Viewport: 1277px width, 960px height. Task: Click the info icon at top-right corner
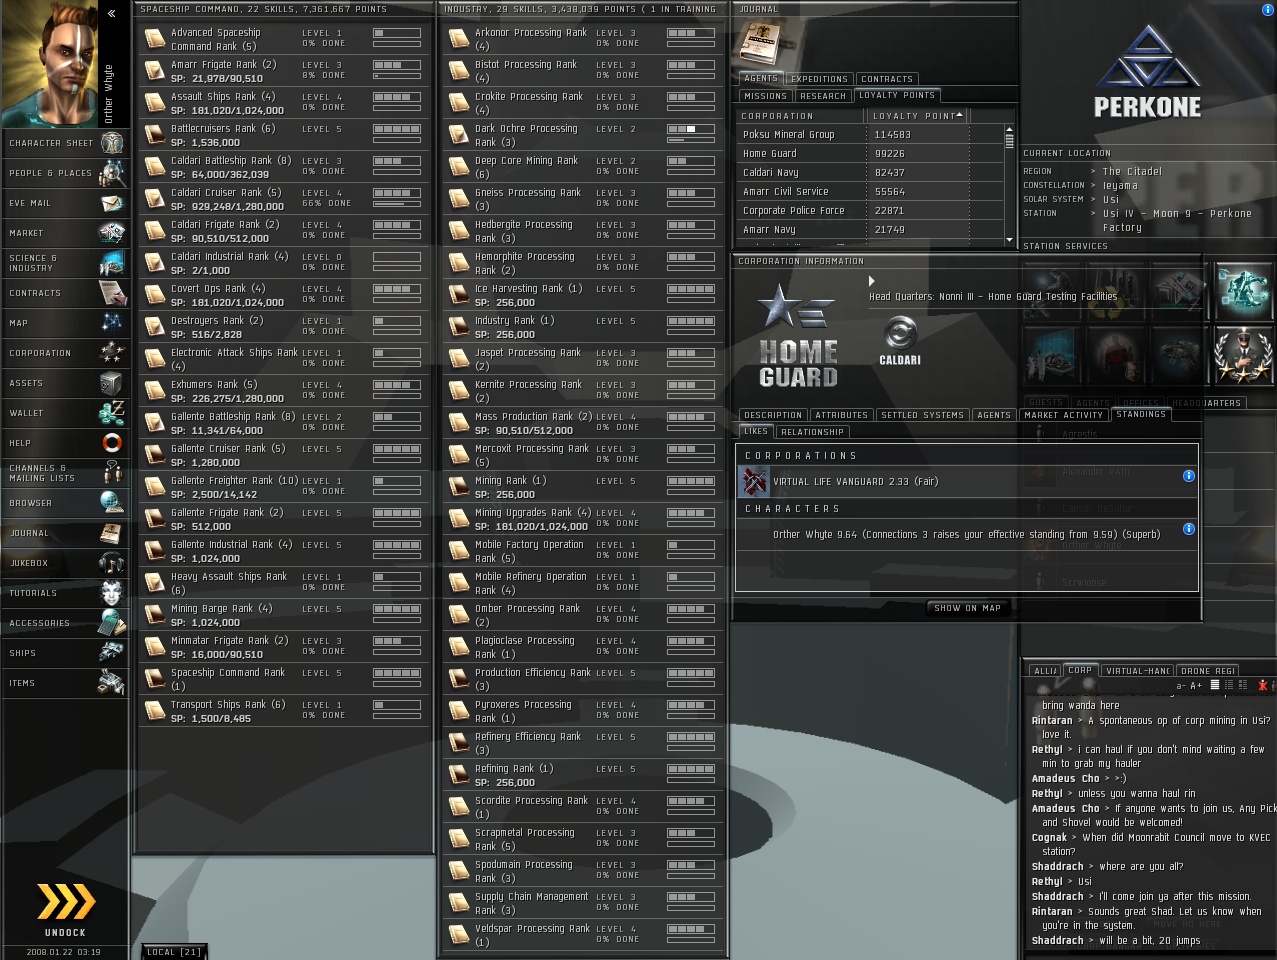(x=1268, y=9)
